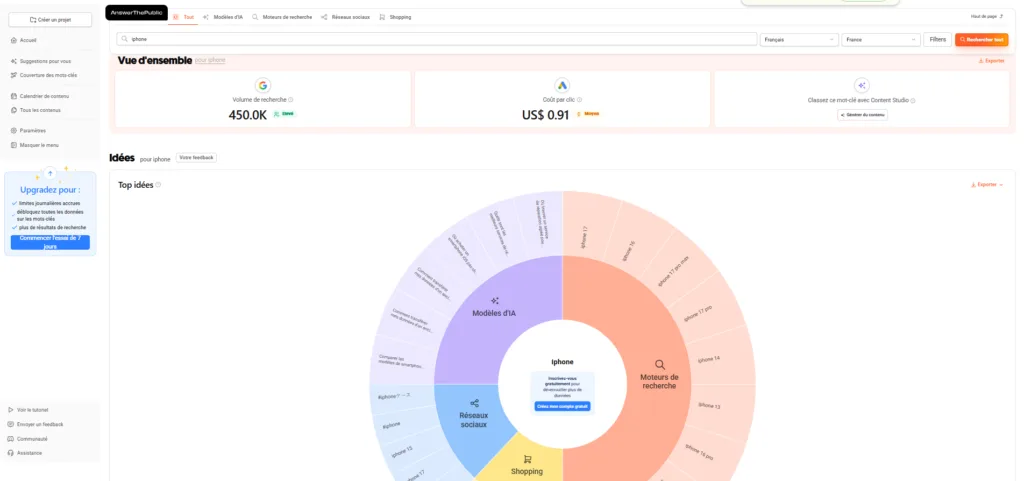Click the AnswerThePublic logo
This screenshot has height=481, width=1024.
tap(136, 12)
